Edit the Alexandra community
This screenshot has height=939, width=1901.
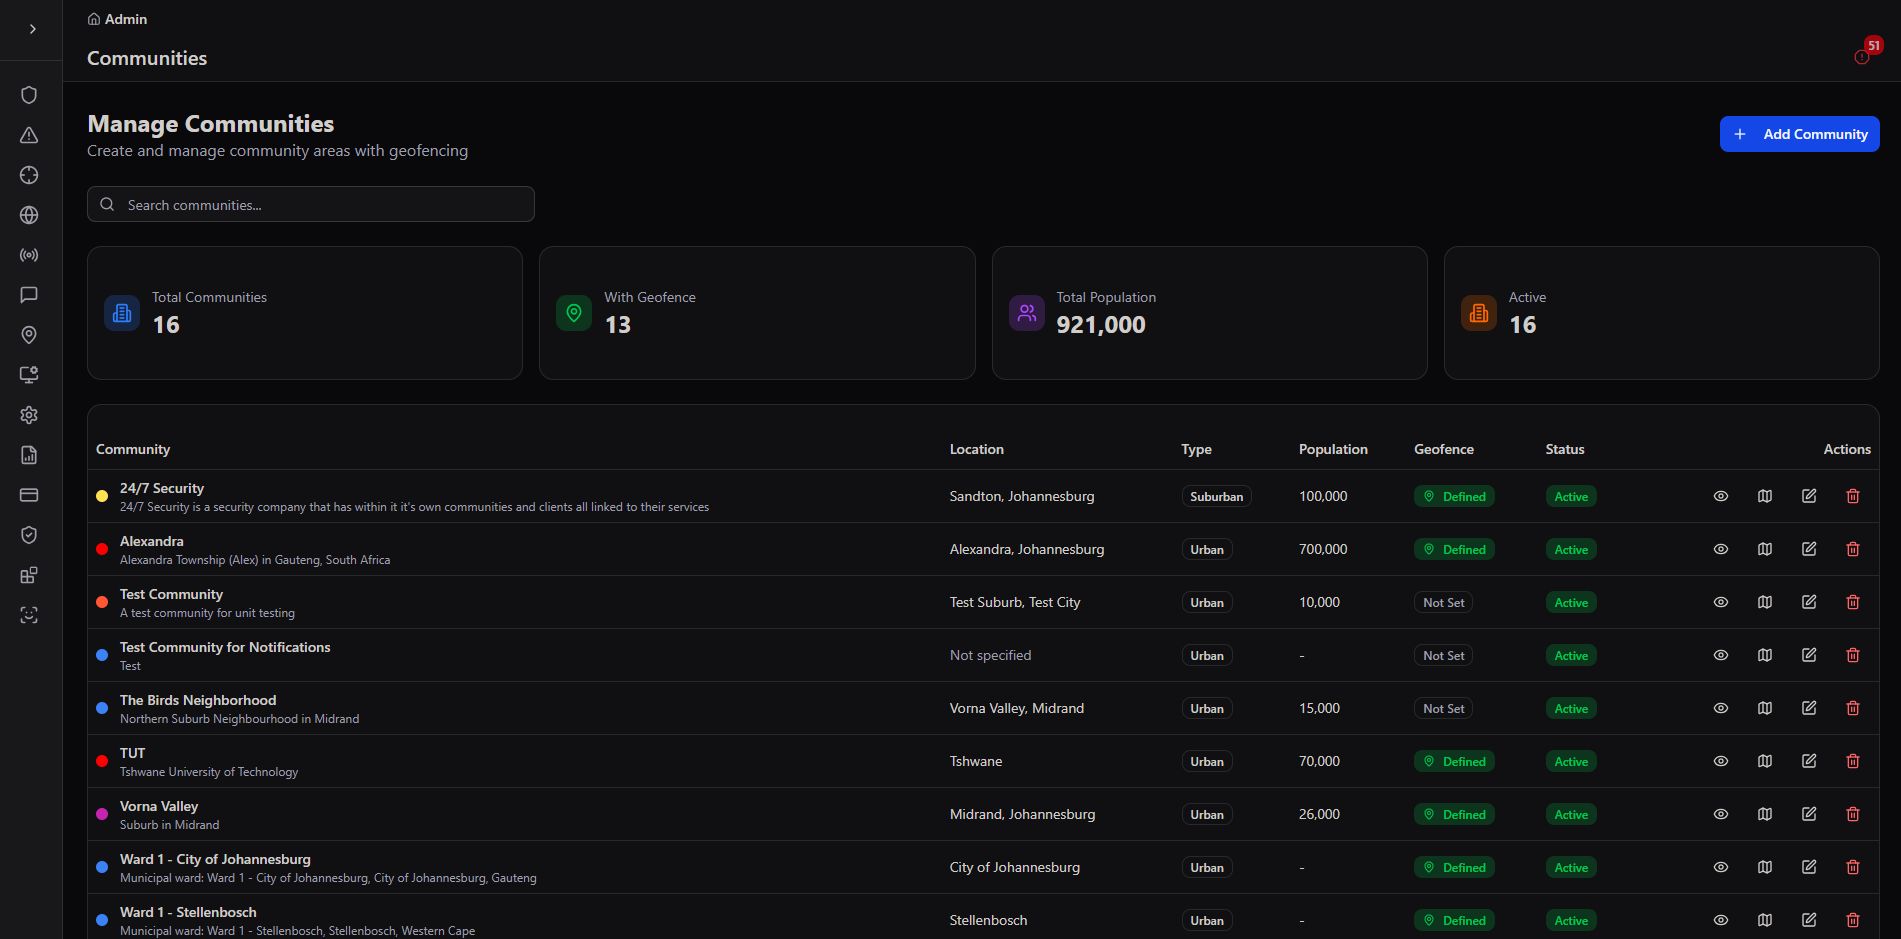pyautogui.click(x=1809, y=549)
